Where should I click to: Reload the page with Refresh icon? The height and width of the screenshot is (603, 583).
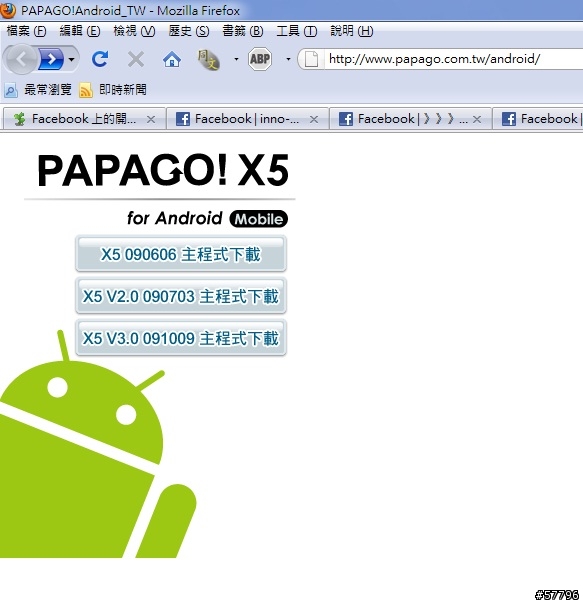(x=100, y=59)
